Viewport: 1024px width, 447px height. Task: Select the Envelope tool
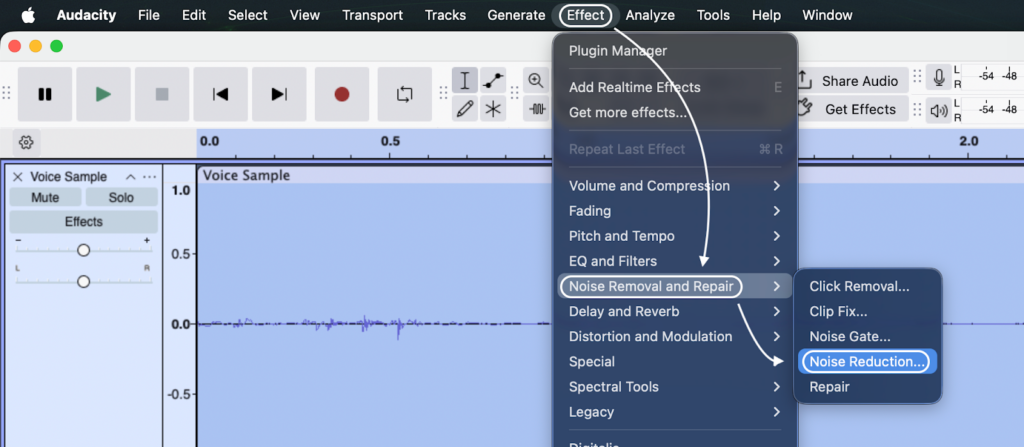(x=493, y=81)
